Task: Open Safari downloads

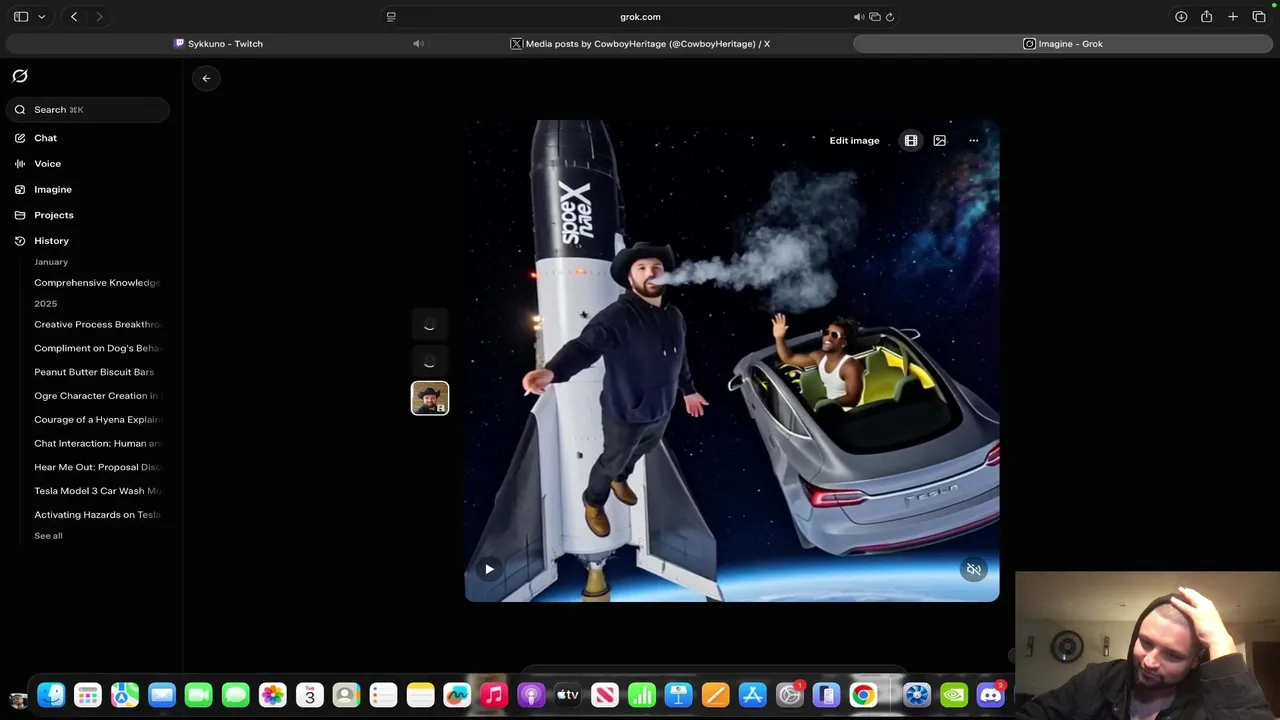Action: tap(1181, 17)
